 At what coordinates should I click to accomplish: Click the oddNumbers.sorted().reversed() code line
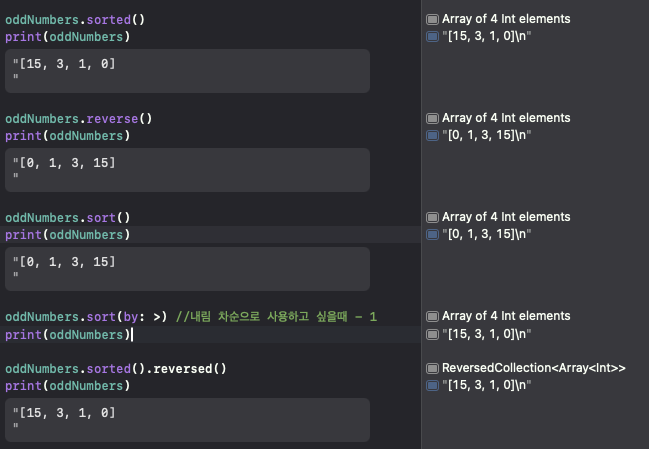tap(116, 369)
